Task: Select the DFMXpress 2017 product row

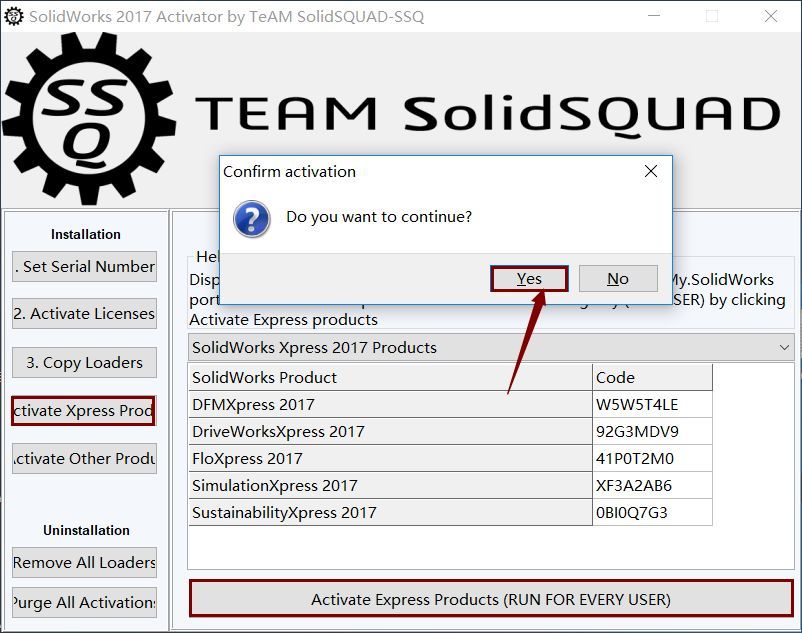Action: pos(300,405)
